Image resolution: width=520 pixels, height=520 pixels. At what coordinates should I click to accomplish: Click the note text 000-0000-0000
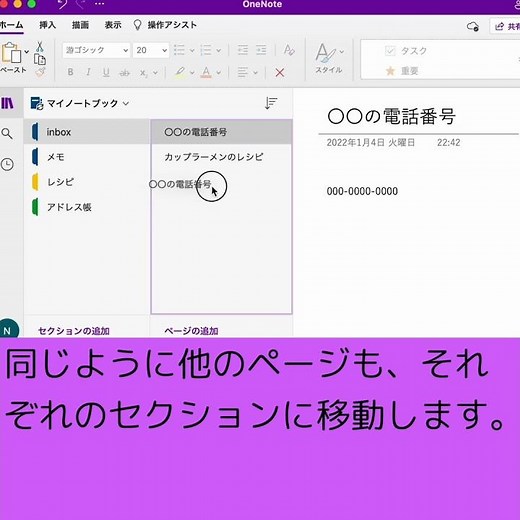(362, 191)
